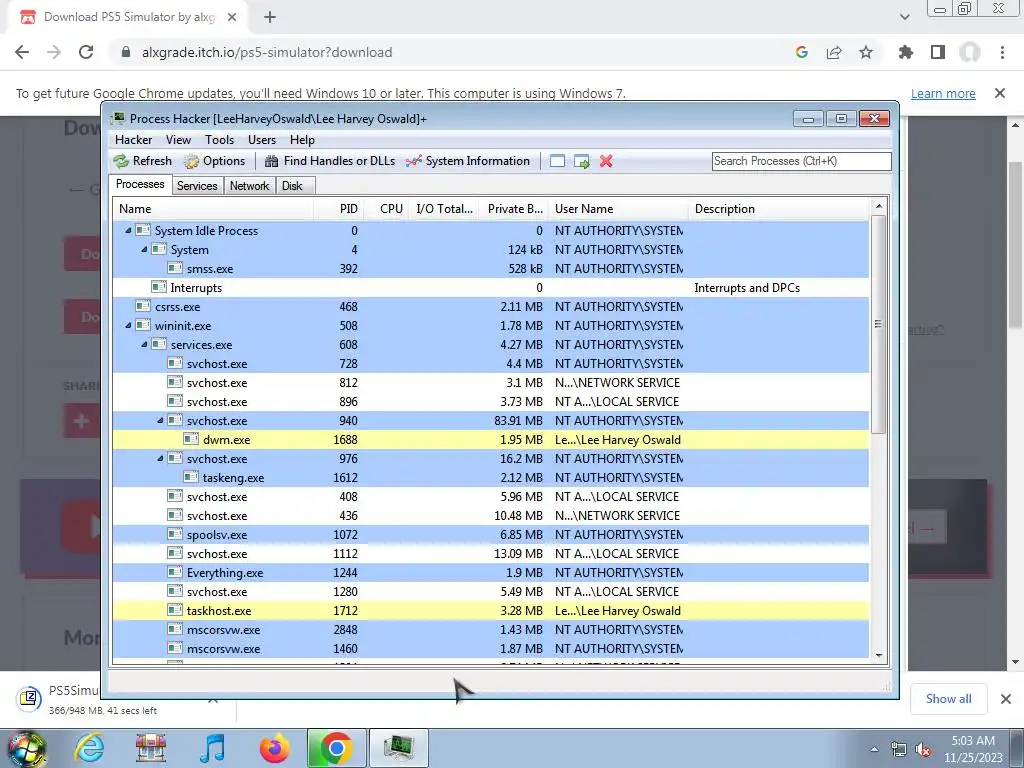Collapse the System process node

144,249
